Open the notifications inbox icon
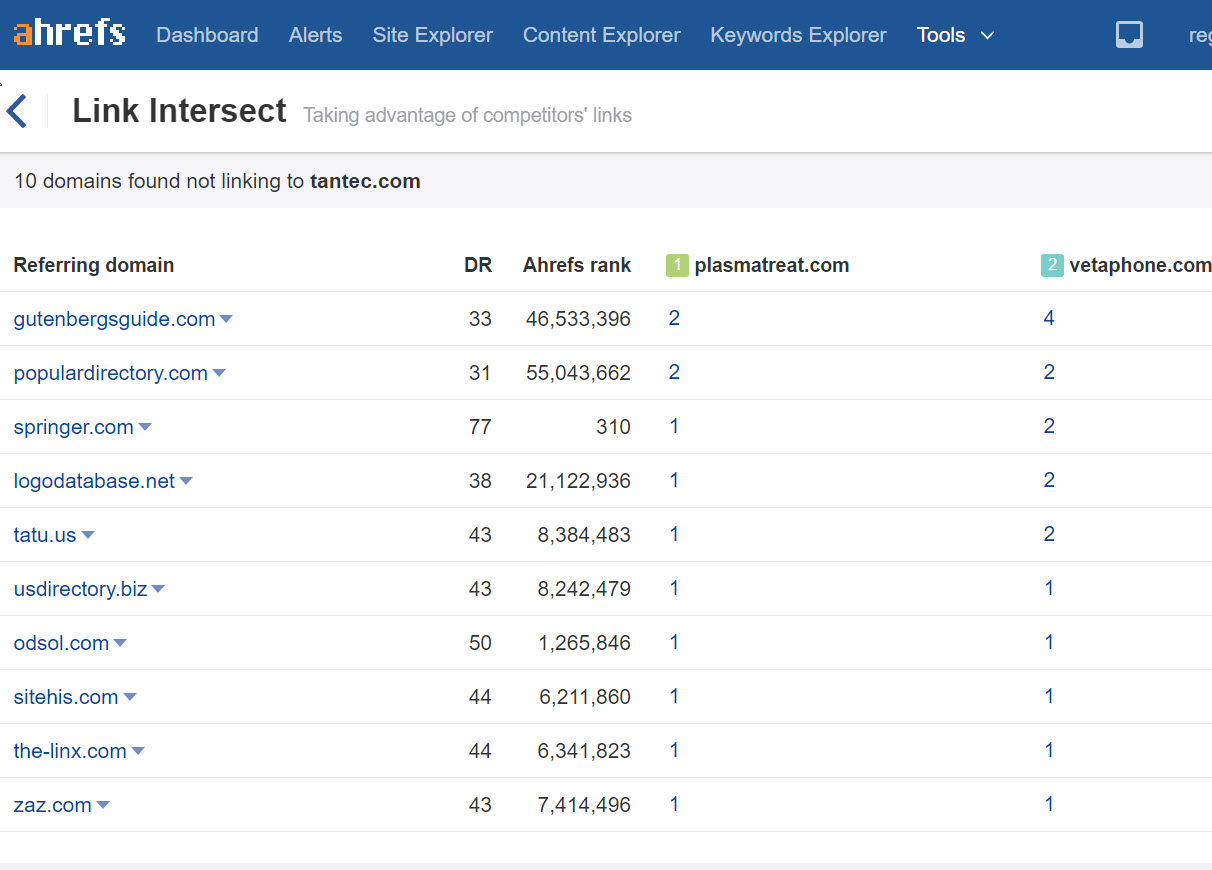1212x870 pixels. tap(1129, 35)
